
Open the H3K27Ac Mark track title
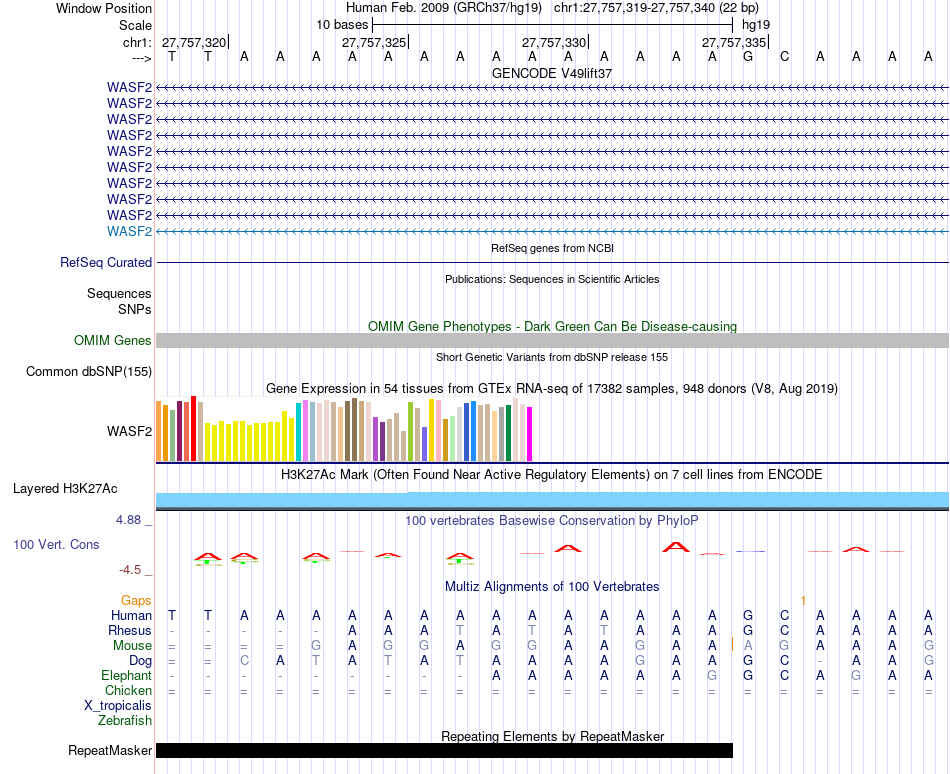(552, 474)
